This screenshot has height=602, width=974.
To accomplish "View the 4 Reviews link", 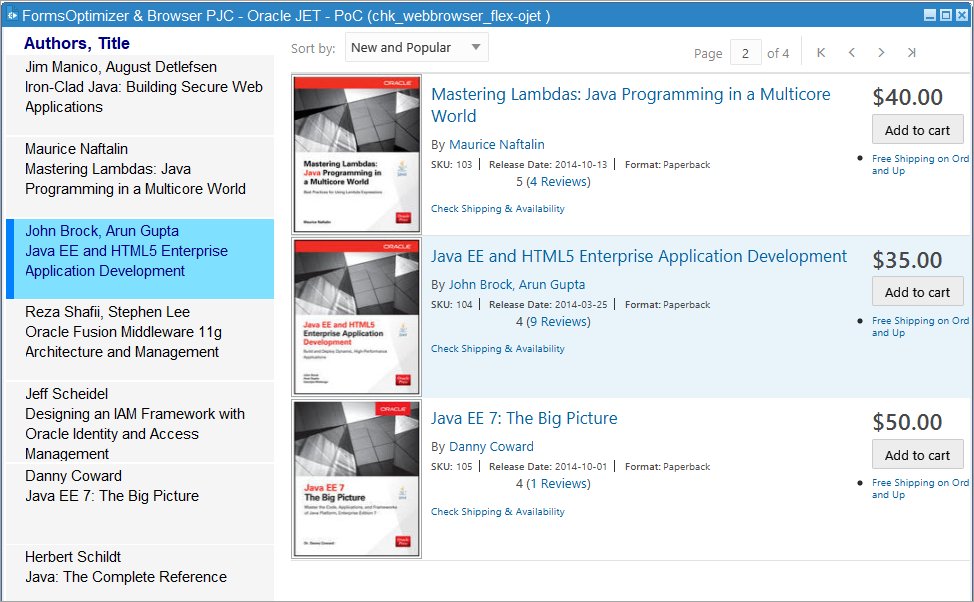I will [558, 181].
